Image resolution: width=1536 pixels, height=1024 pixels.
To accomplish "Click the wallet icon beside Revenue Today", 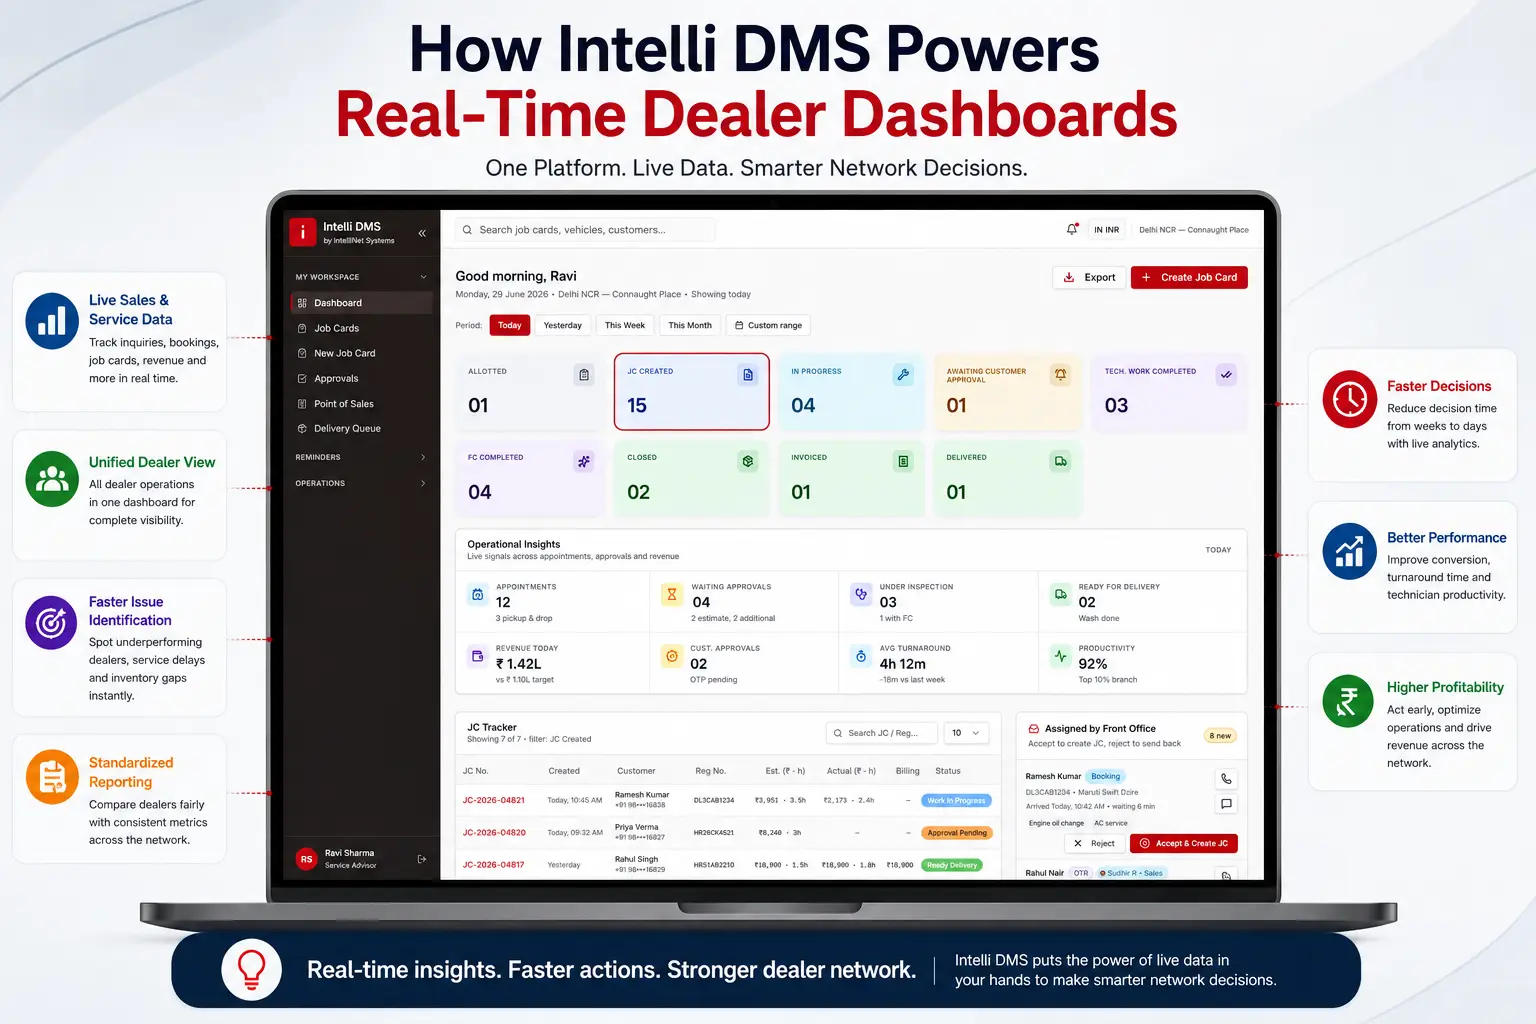I will pos(478,657).
